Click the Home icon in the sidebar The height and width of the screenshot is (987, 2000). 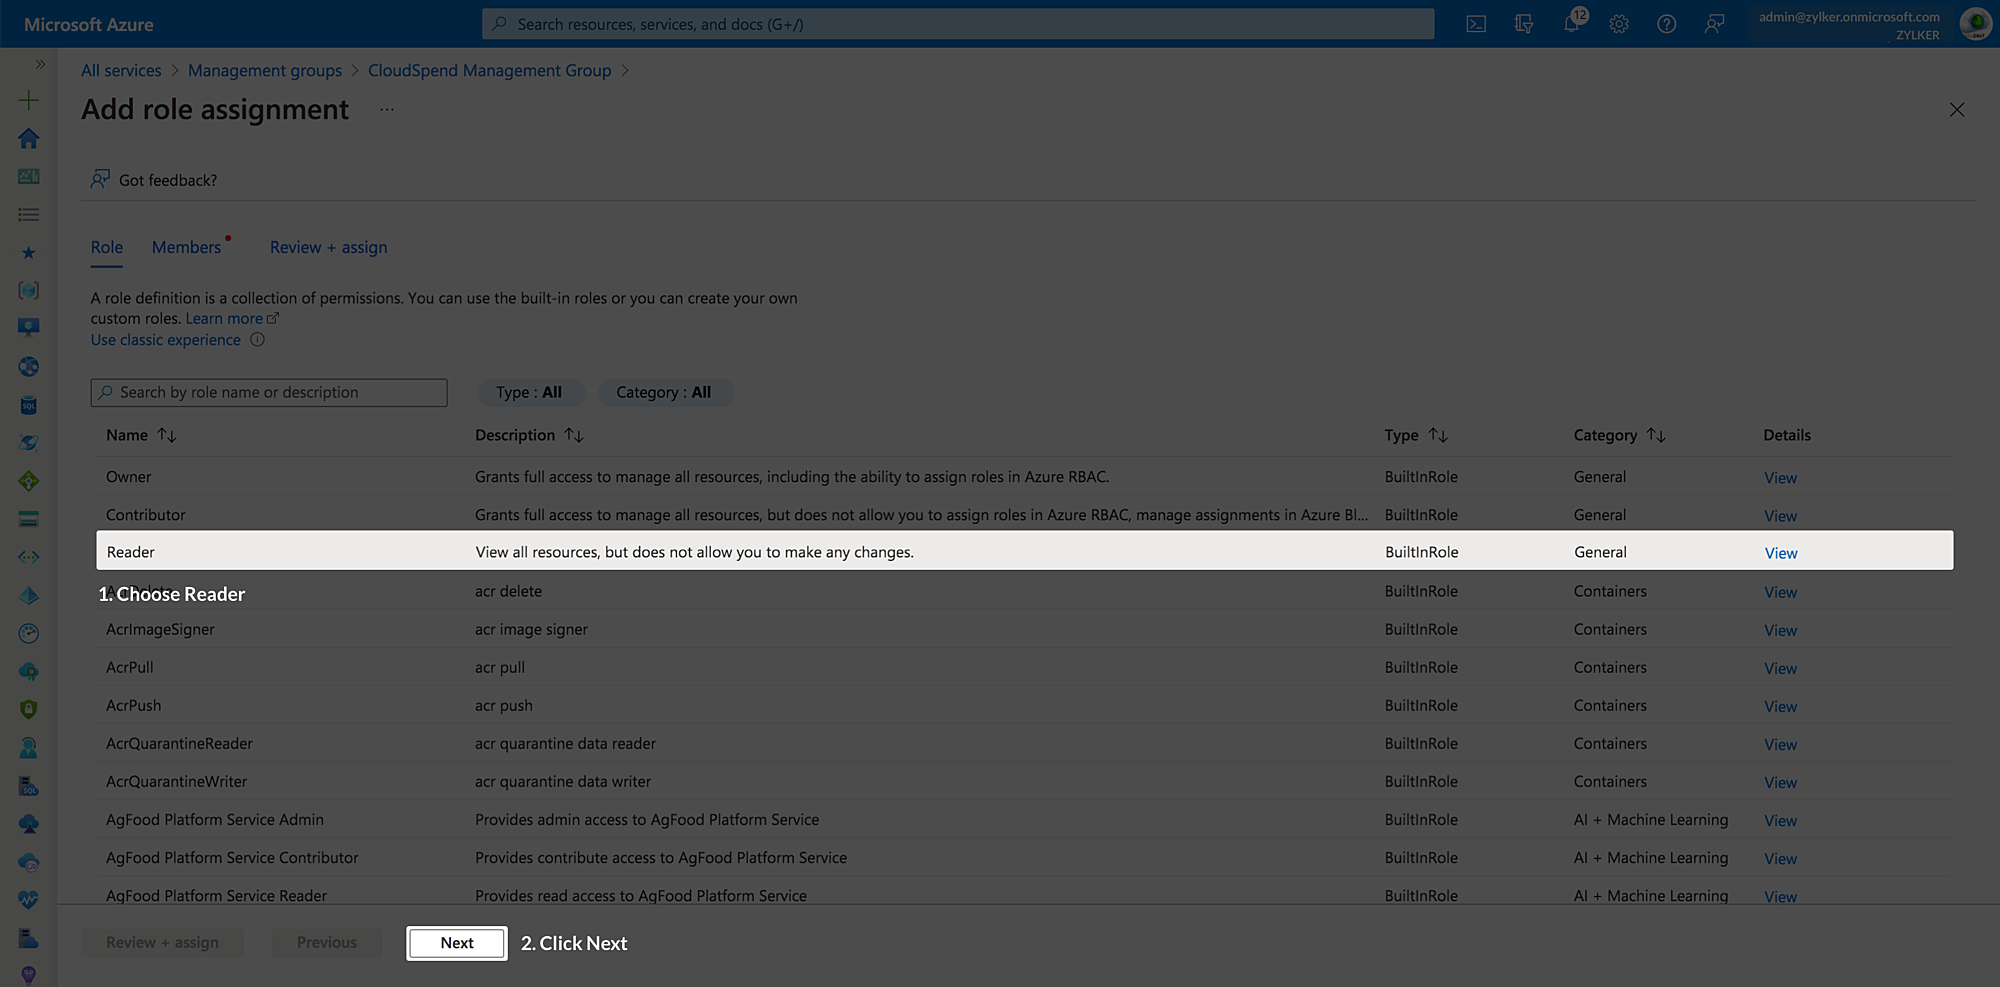click(29, 138)
